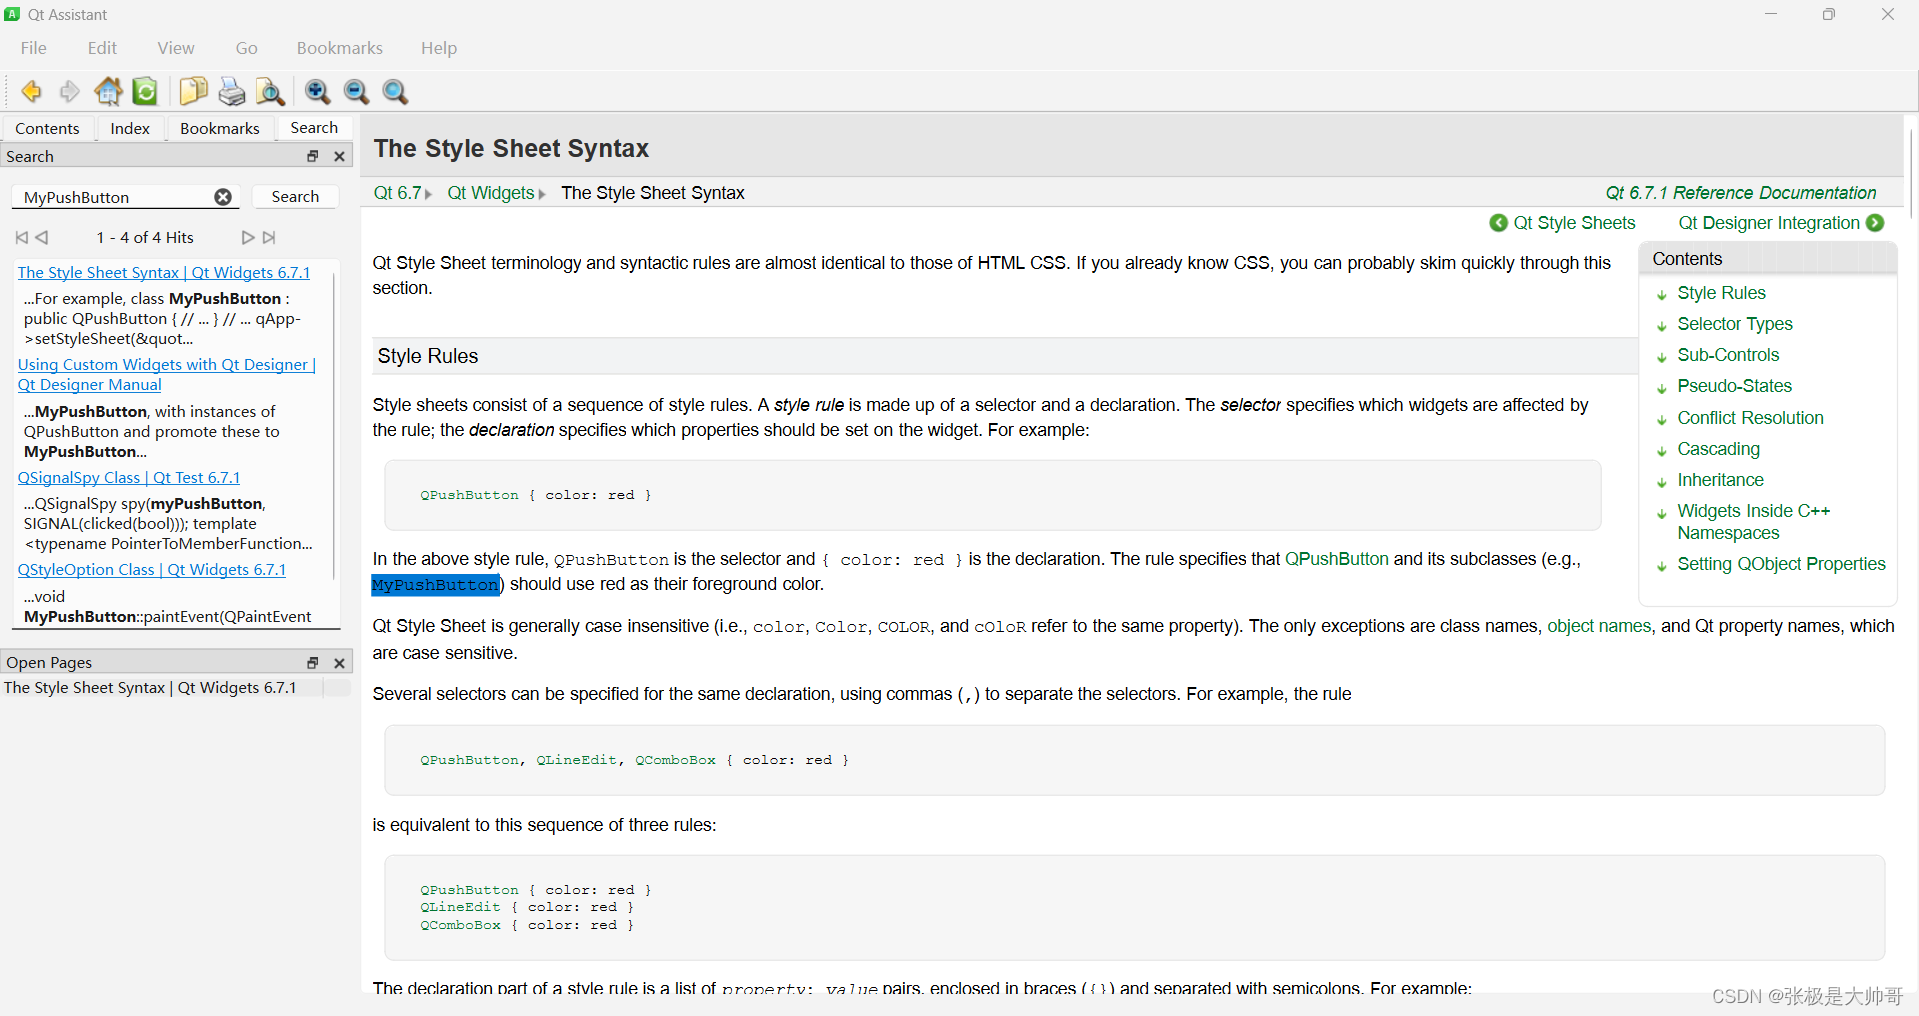Click the Copy selected text icon
The width and height of the screenshot is (1919, 1016).
(193, 92)
